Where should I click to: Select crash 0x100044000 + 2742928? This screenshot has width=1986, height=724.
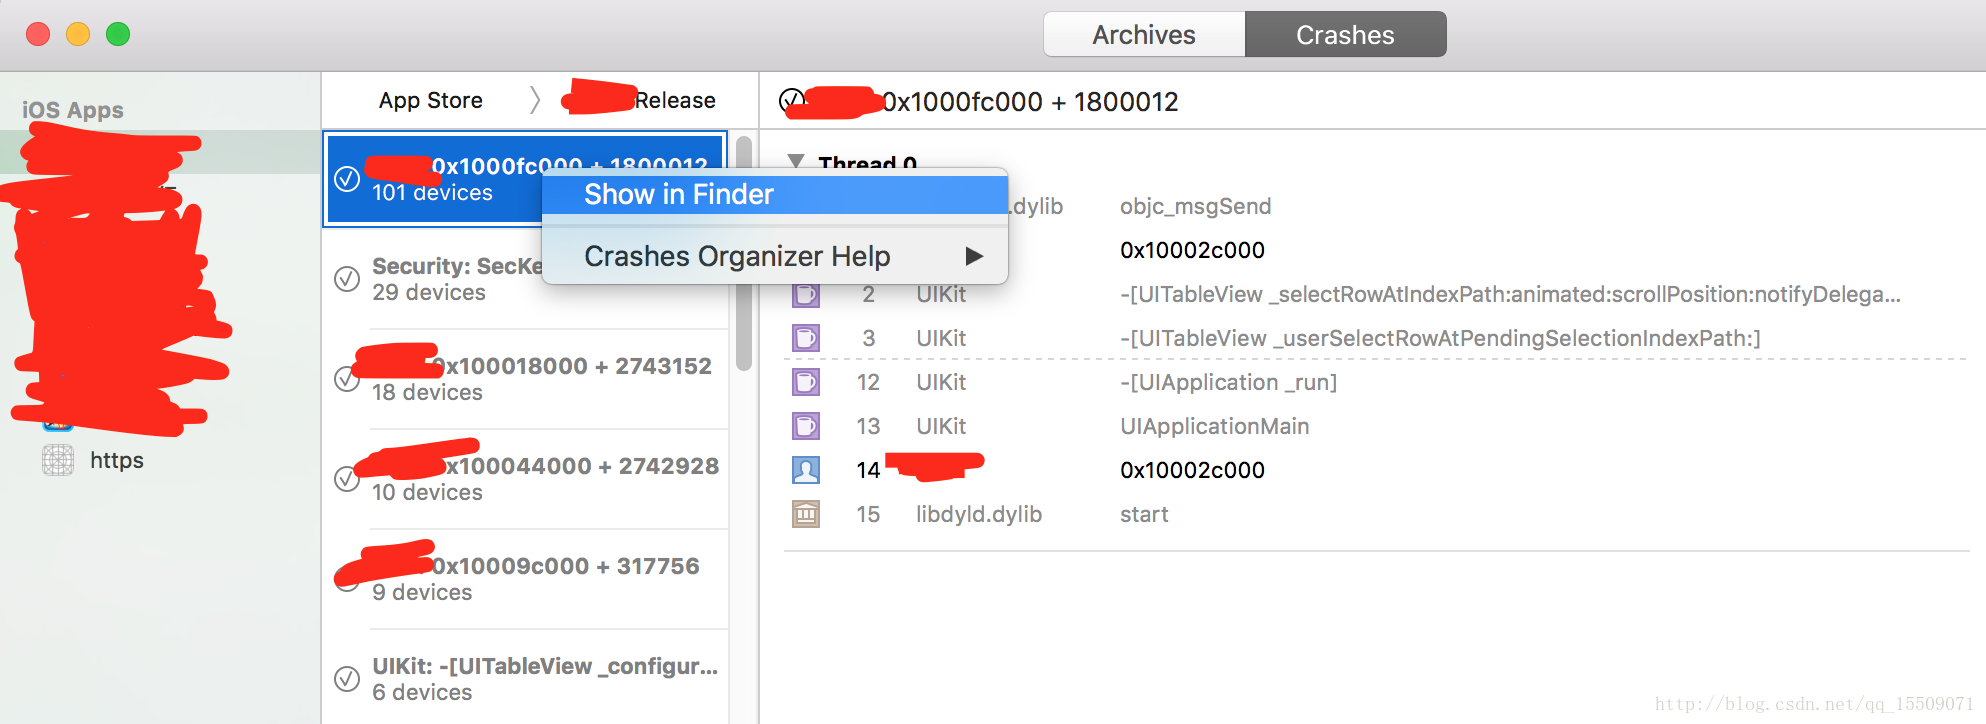pyautogui.click(x=525, y=479)
